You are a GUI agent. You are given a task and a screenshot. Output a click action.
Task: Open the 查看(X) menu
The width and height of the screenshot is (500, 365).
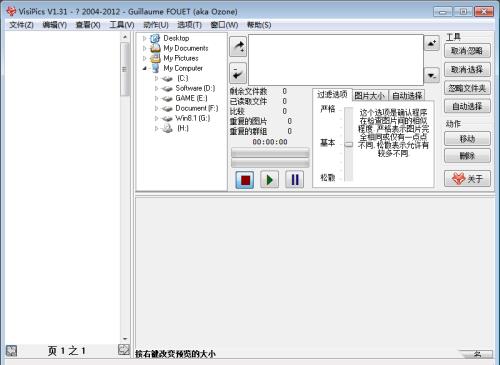pyautogui.click(x=88, y=25)
